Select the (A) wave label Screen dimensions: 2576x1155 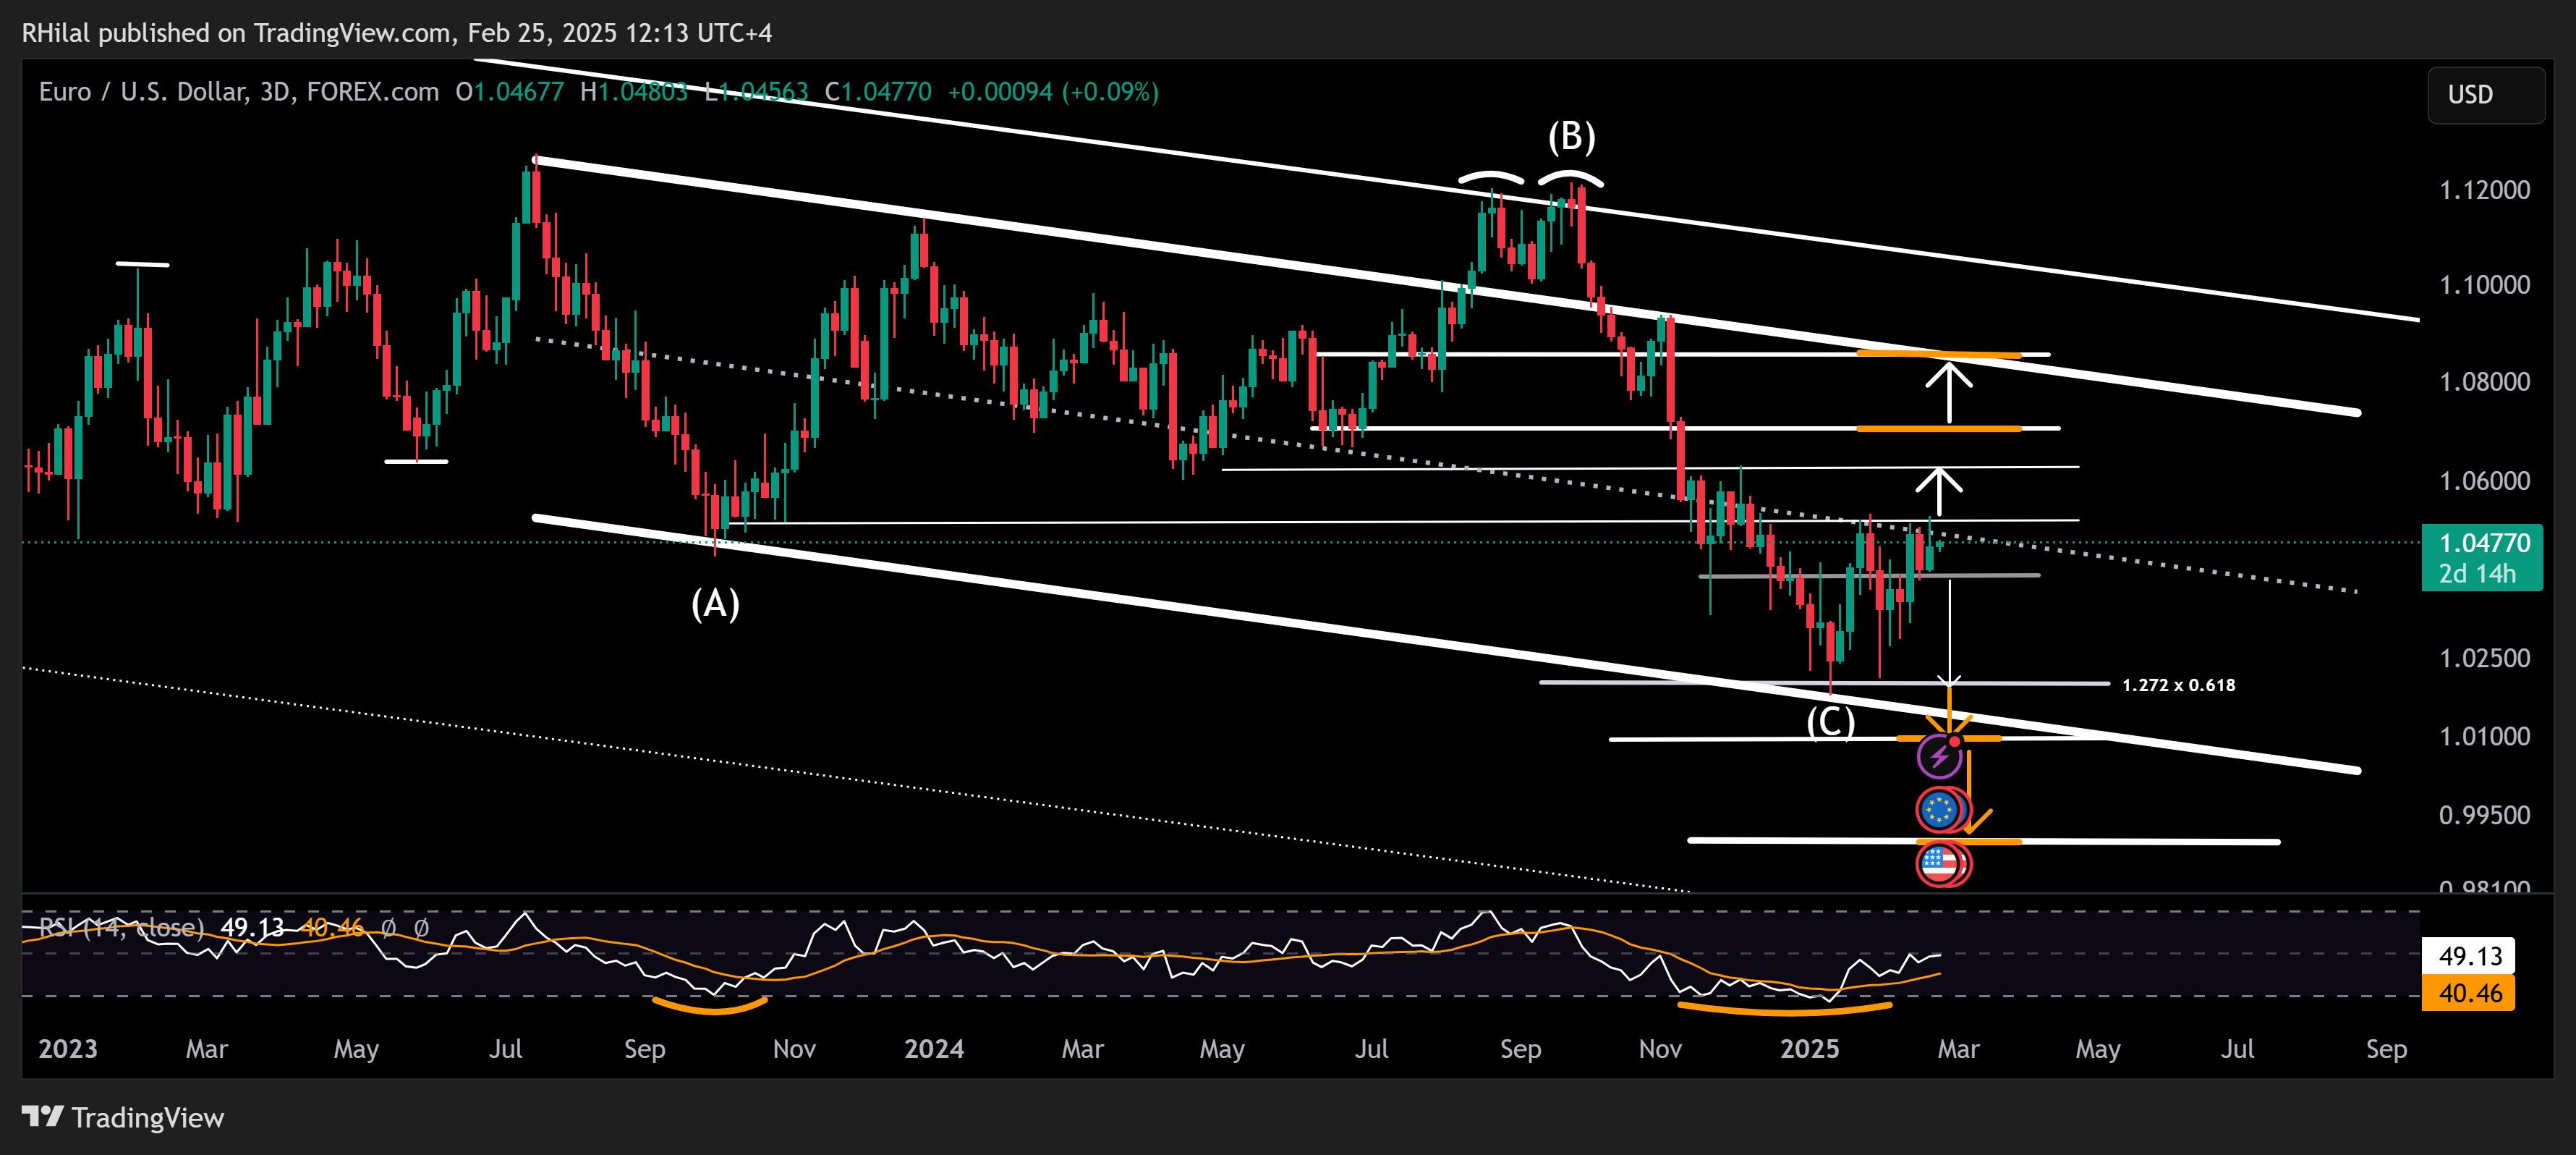(716, 604)
